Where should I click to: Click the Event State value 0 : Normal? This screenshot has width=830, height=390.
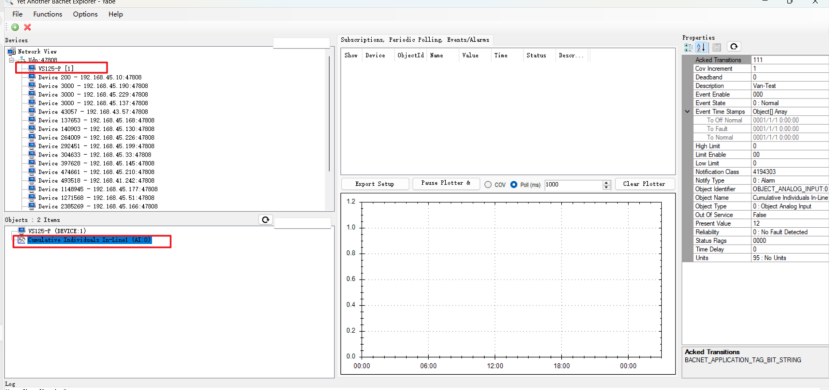(790, 103)
